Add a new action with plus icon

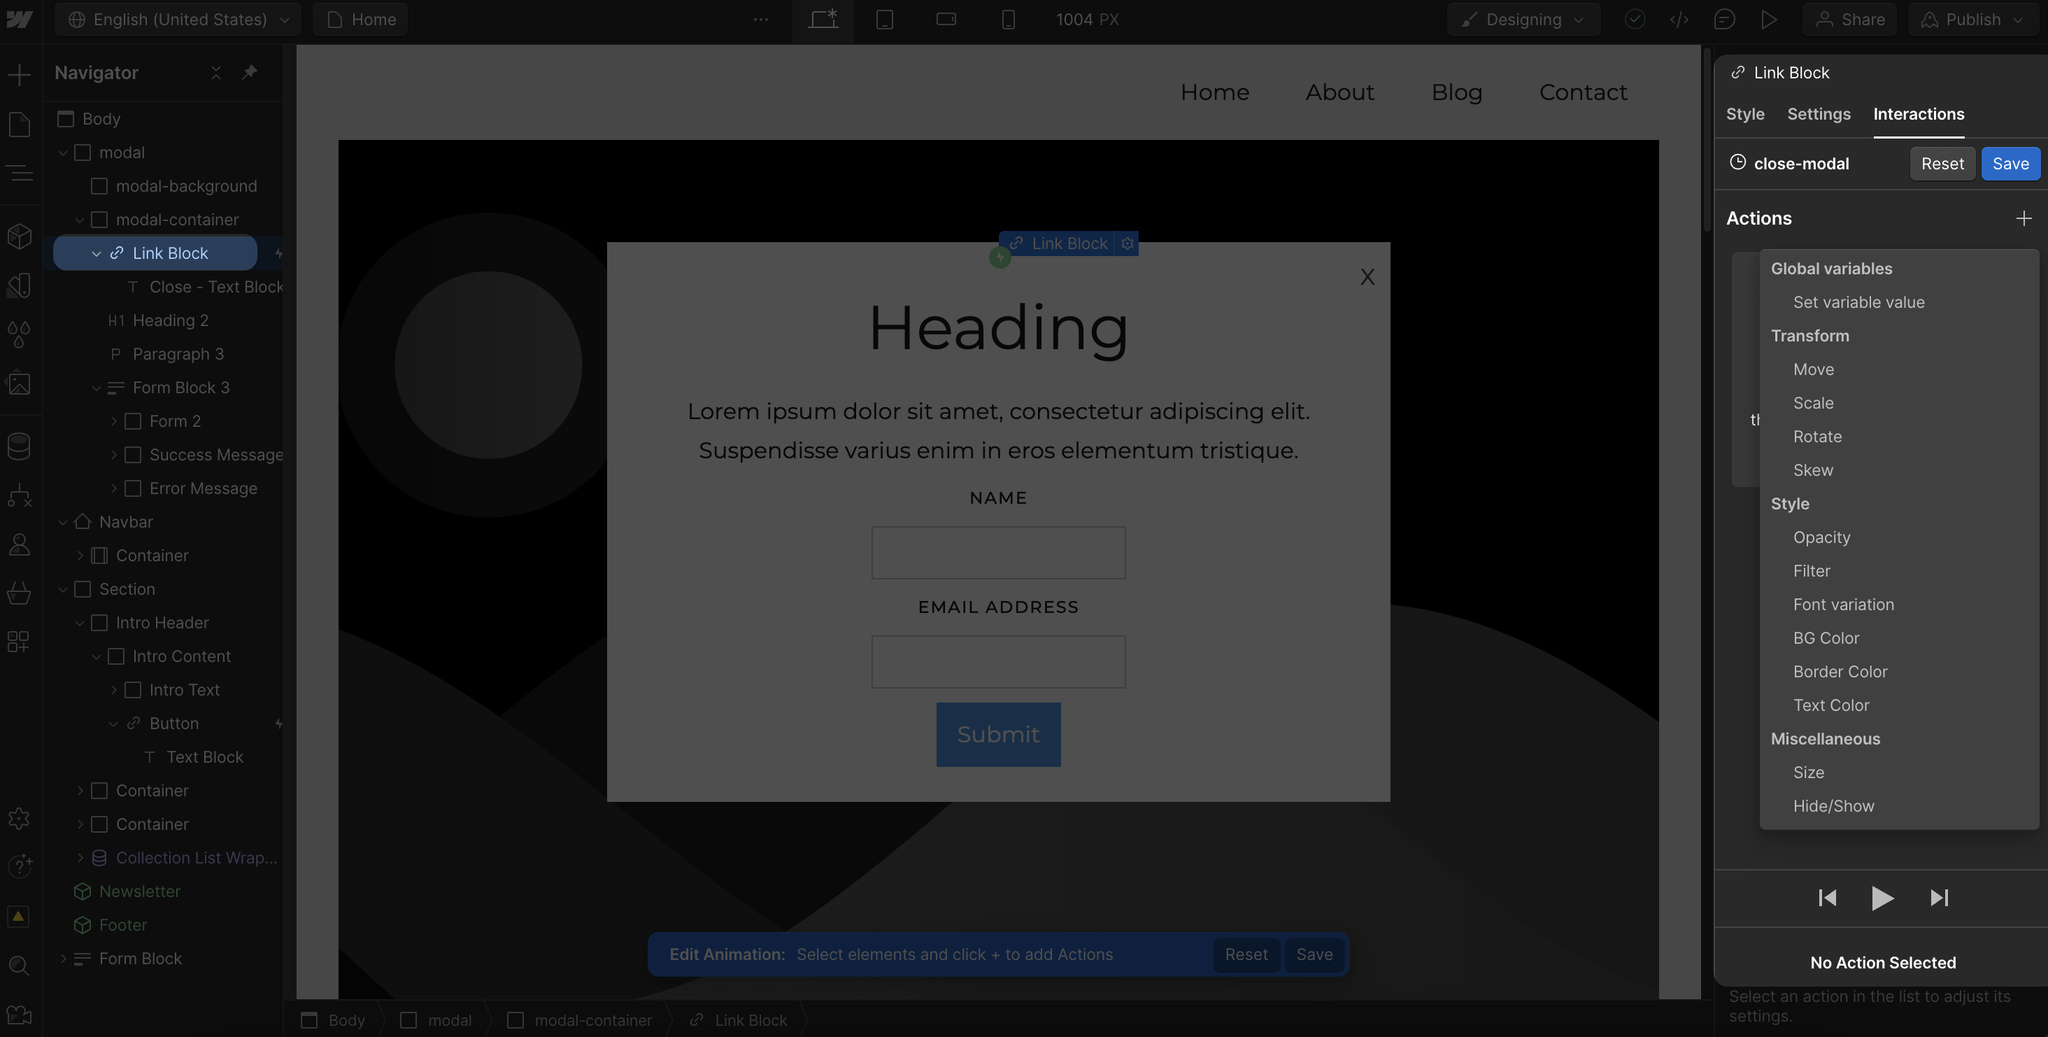pos(2024,218)
